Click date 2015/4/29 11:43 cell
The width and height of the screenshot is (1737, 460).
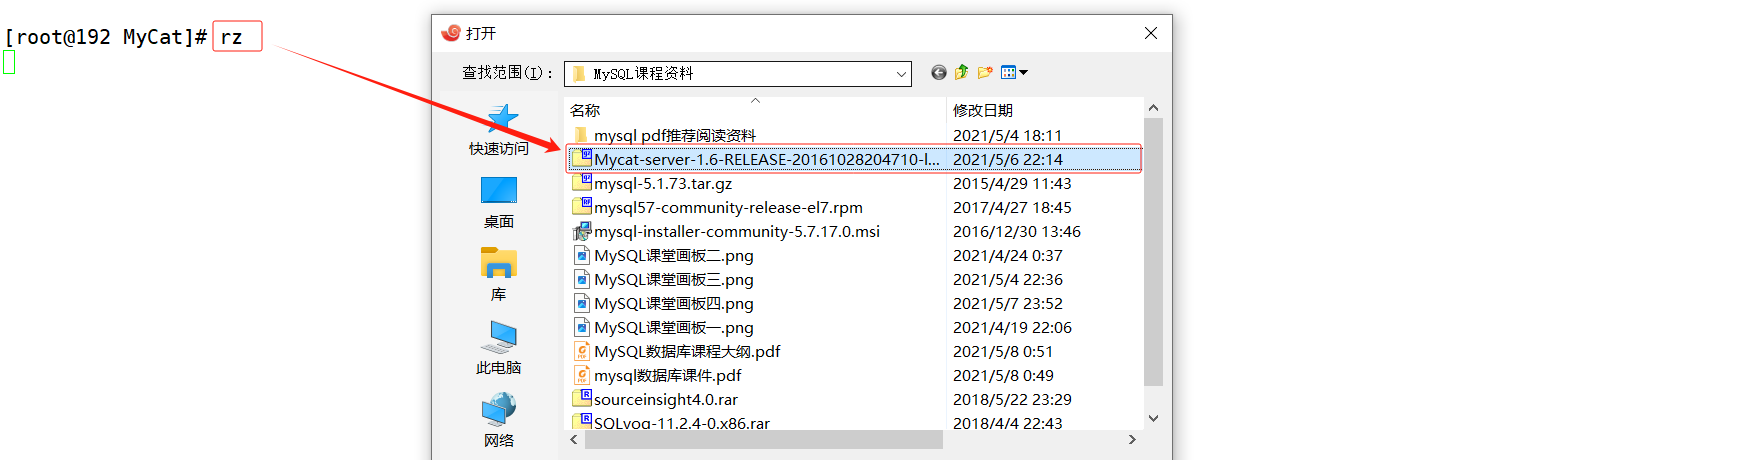point(1012,183)
